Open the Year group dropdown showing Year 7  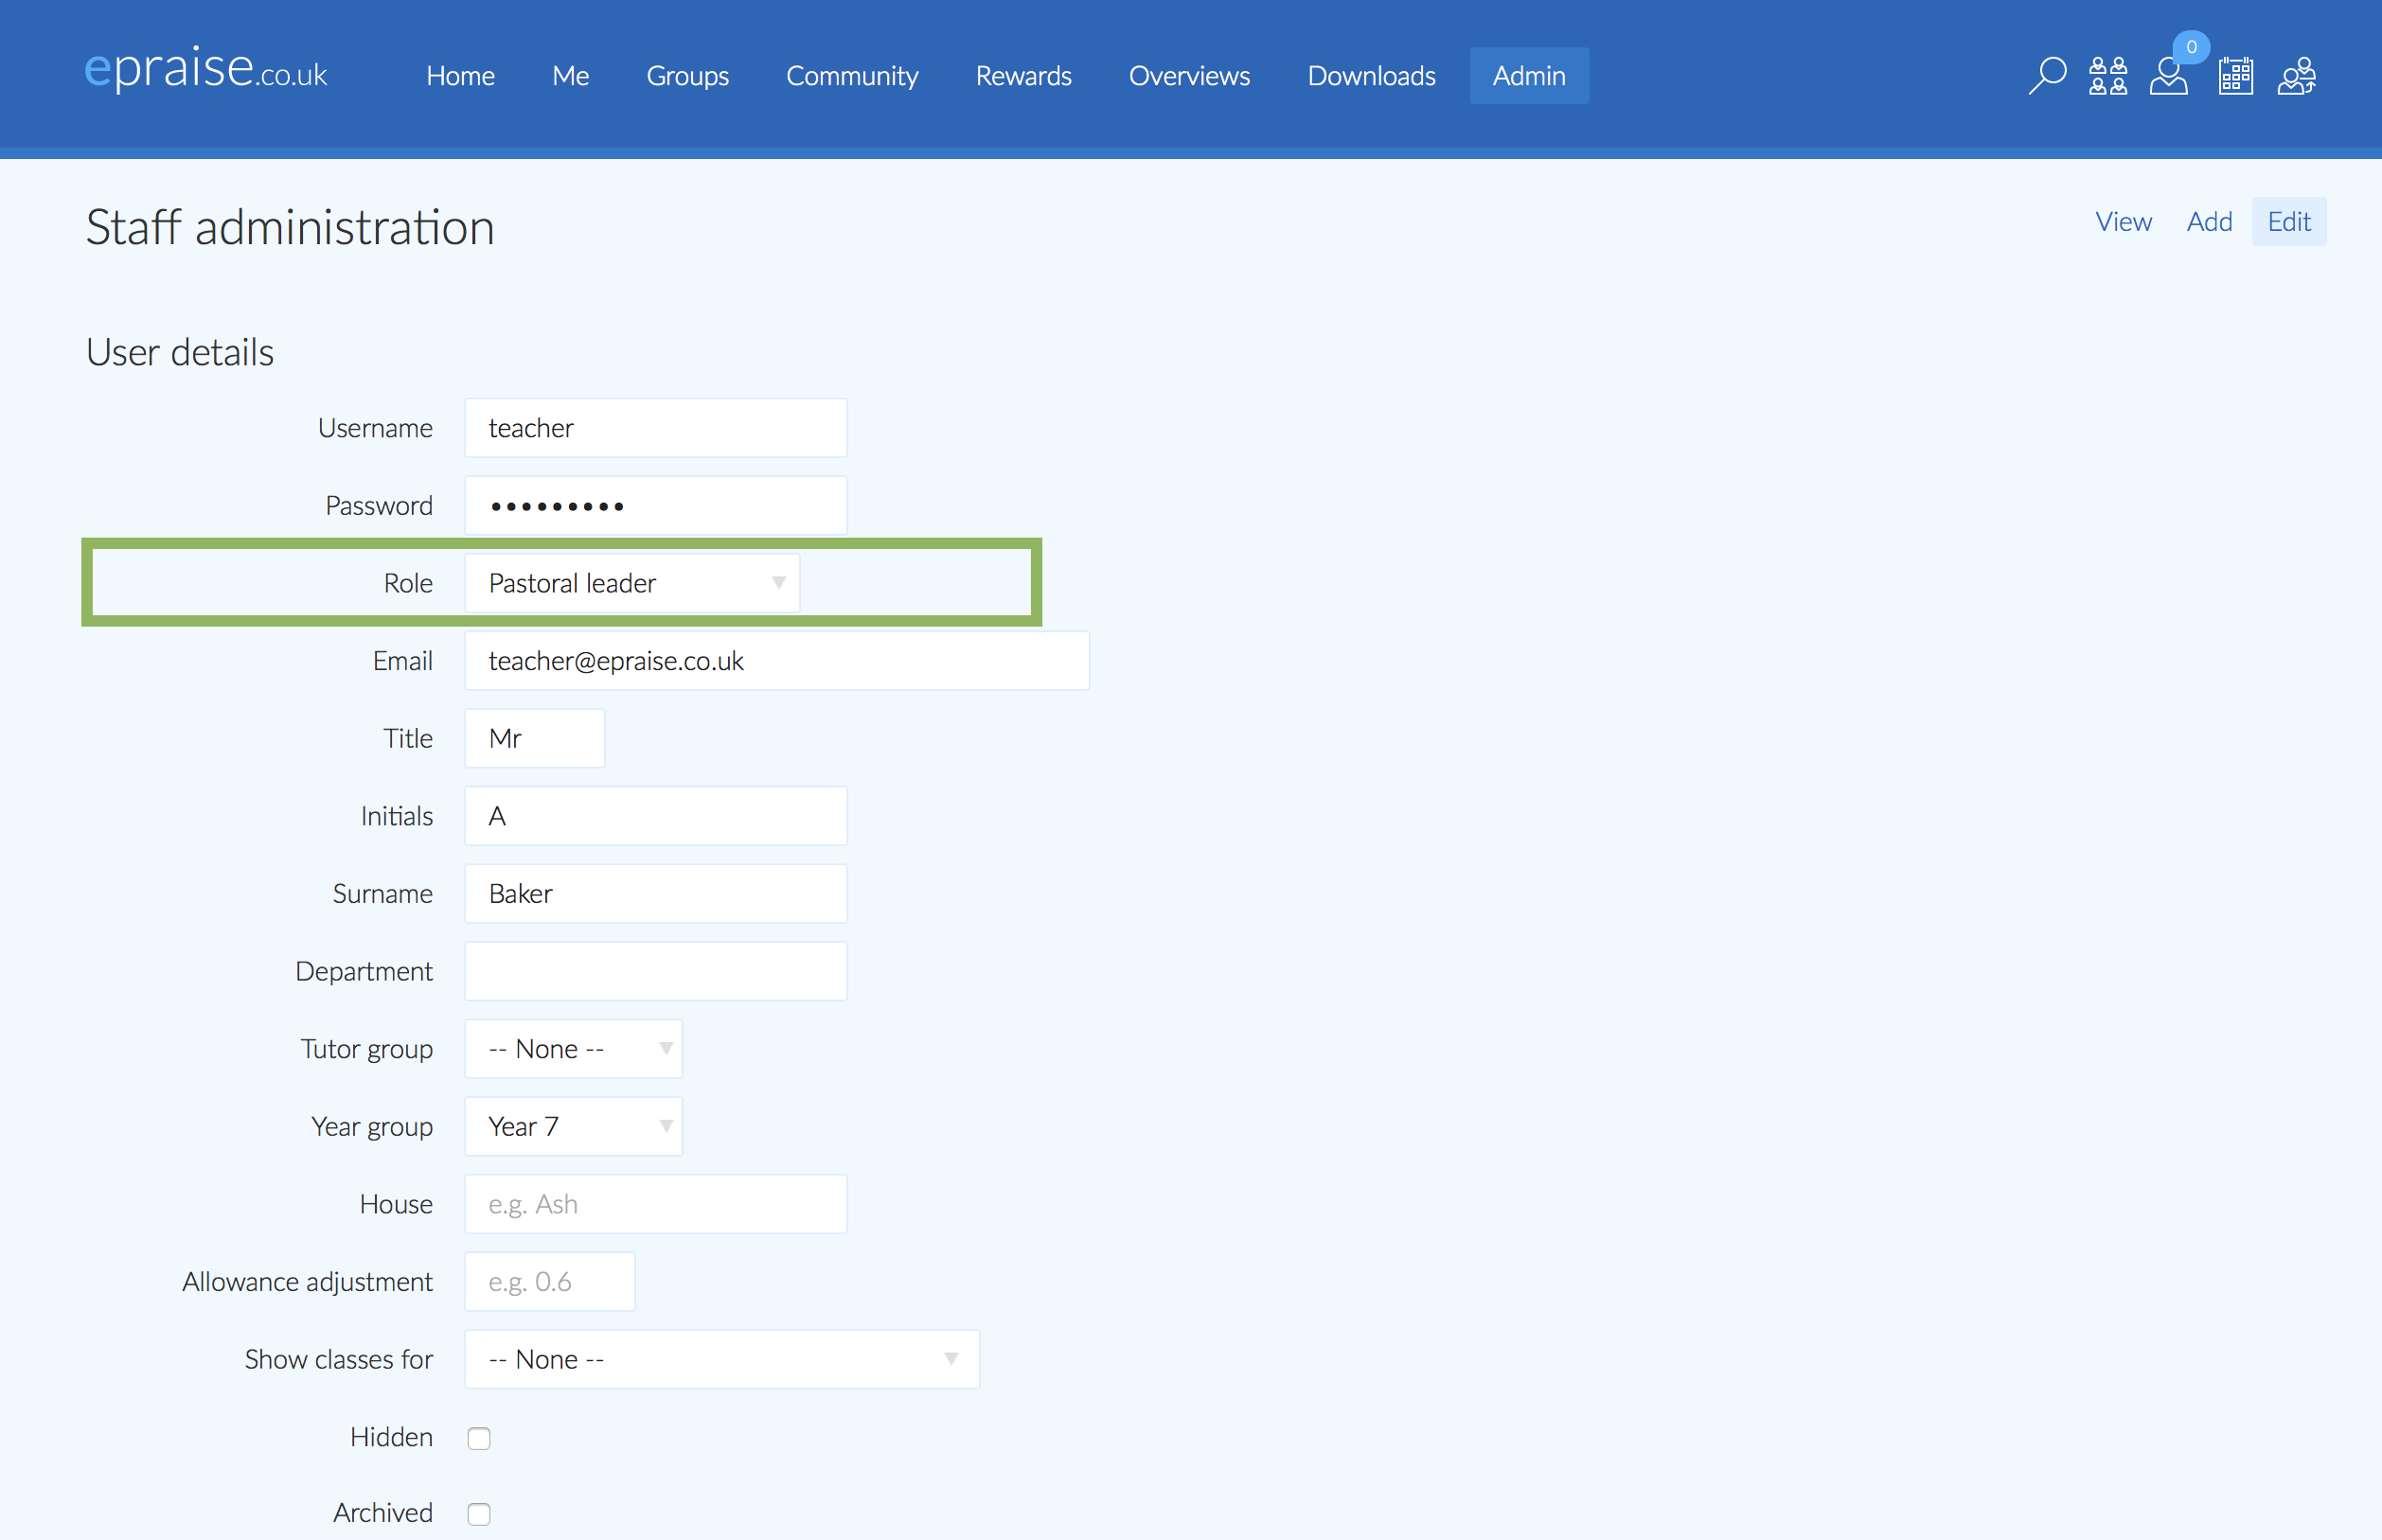tap(573, 1126)
